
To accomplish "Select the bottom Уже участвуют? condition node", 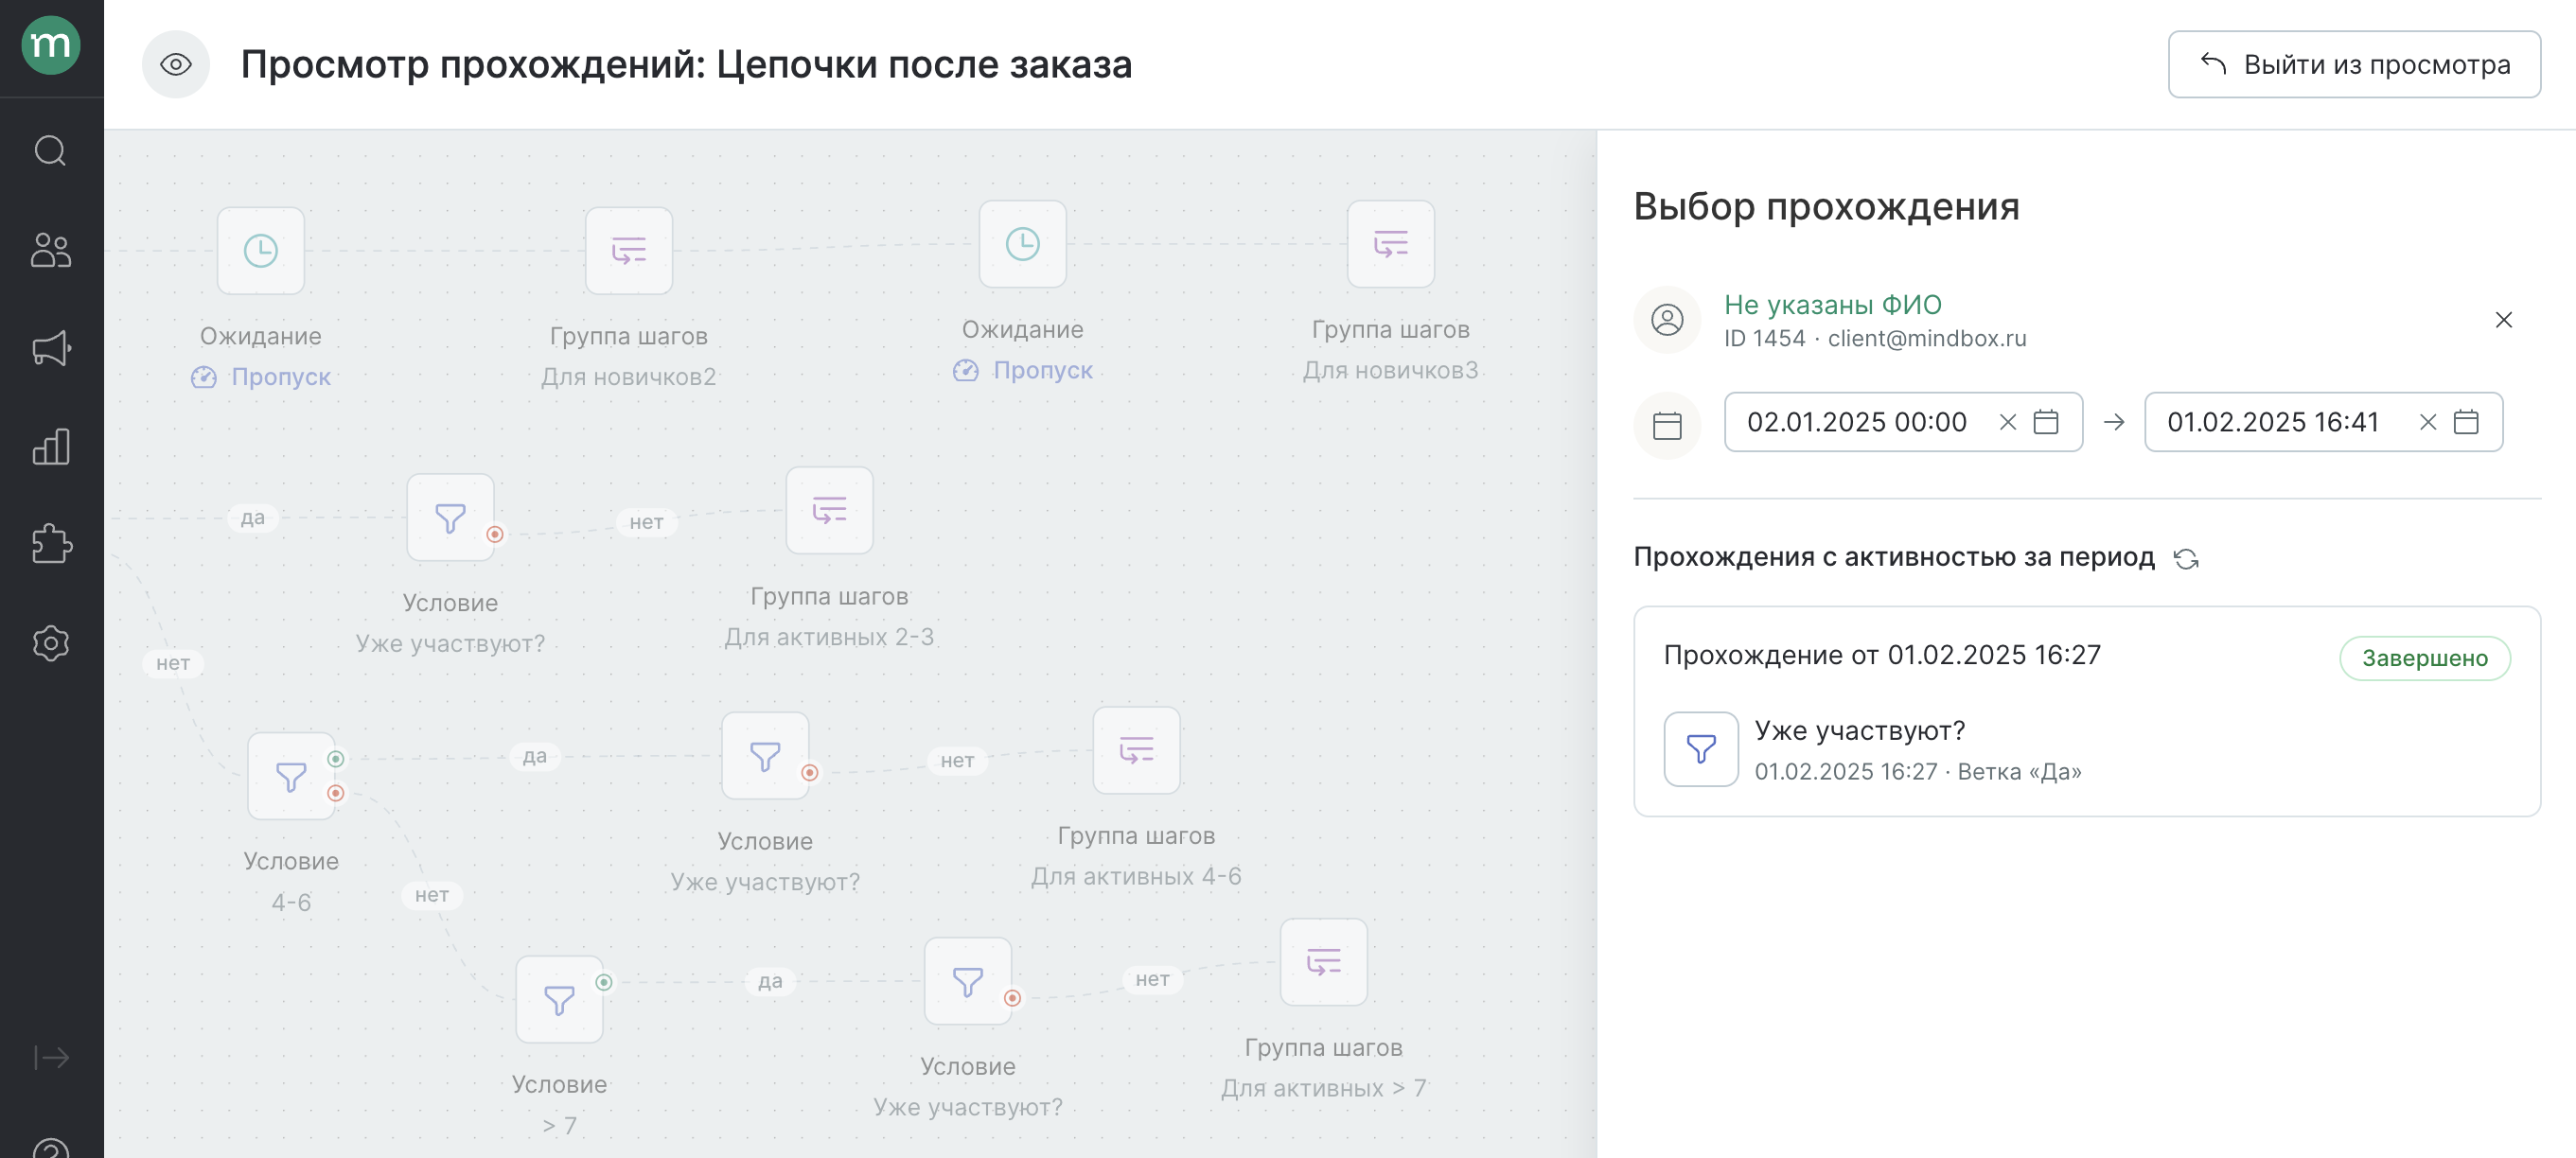I will [968, 981].
